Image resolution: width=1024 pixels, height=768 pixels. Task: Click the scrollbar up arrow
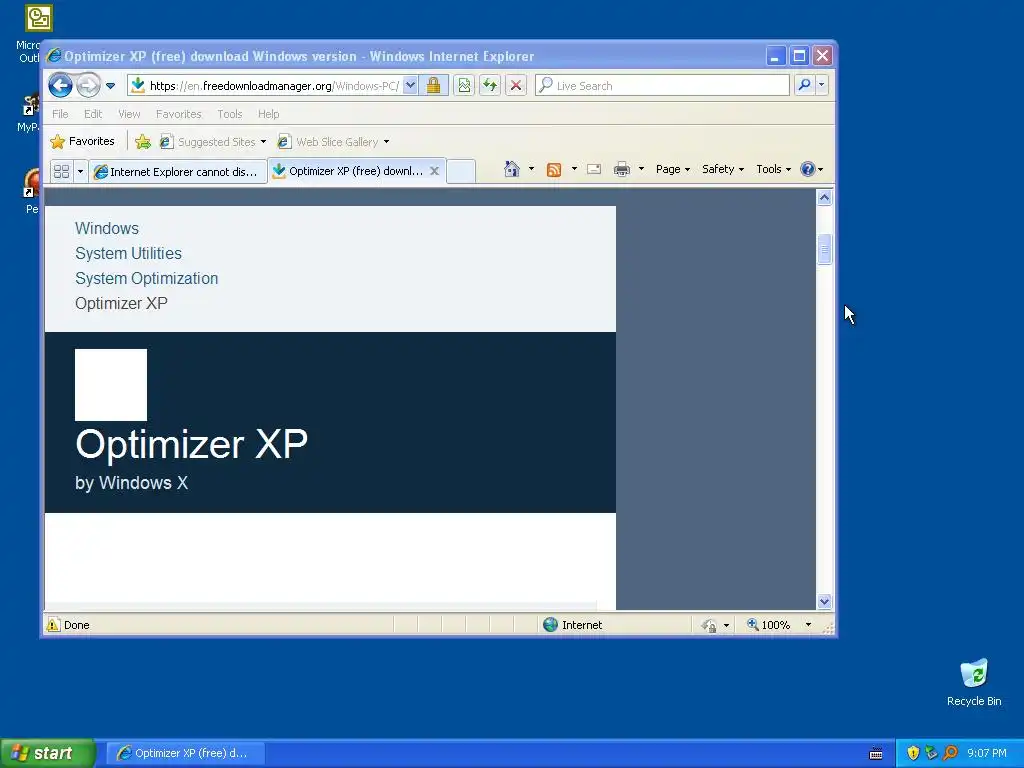pyautogui.click(x=824, y=197)
